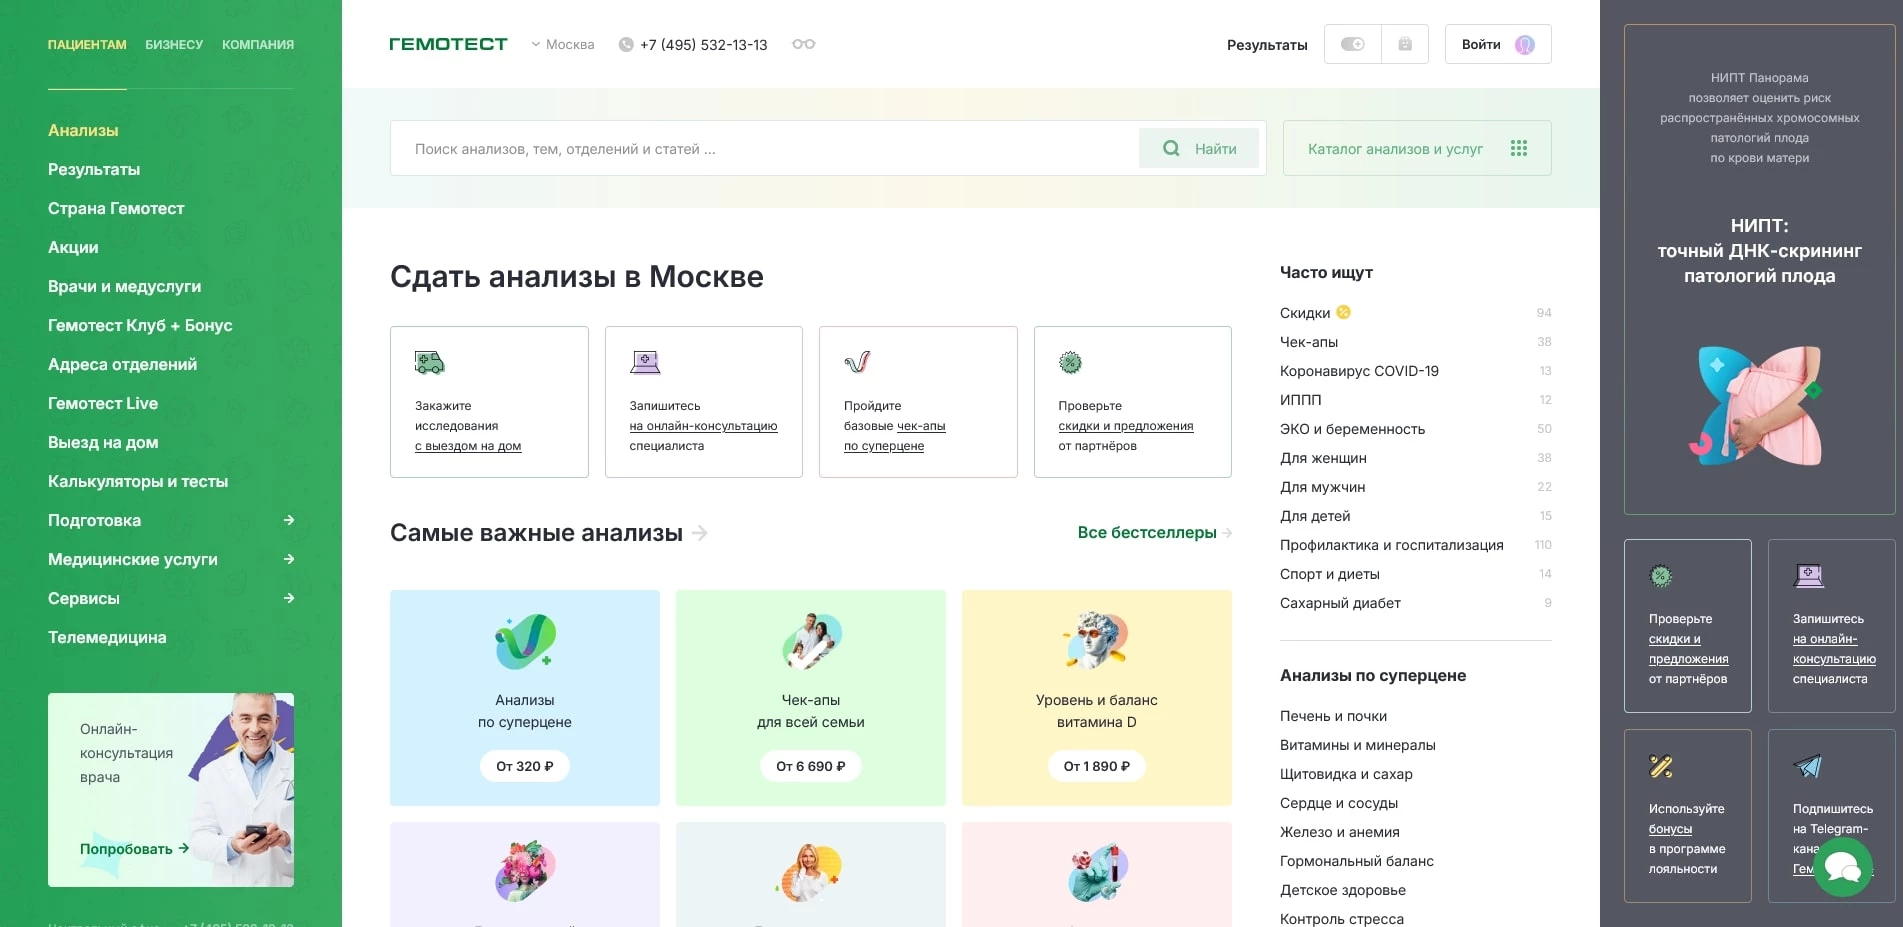Expand the Медицинские услуги submenu arrow
Screen dimensions: 1903x927
tap(288, 559)
